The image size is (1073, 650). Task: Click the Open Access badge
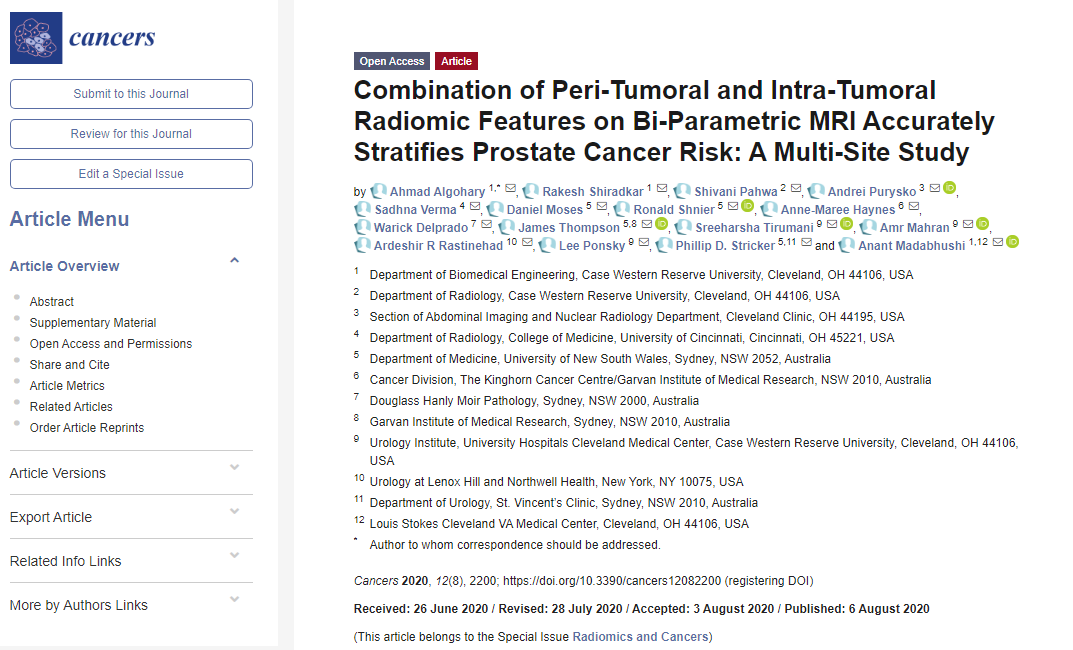pos(391,61)
